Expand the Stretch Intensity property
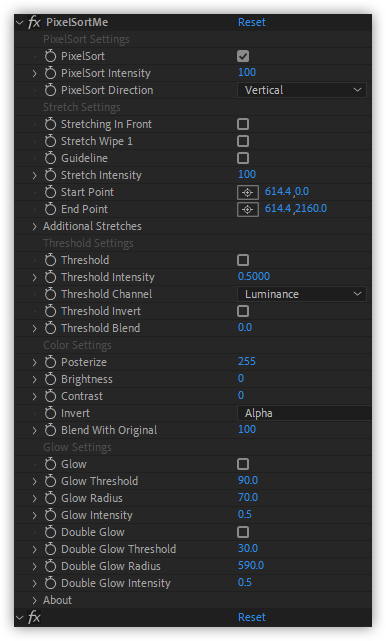Screen dimensions: 386x641 click(35, 175)
